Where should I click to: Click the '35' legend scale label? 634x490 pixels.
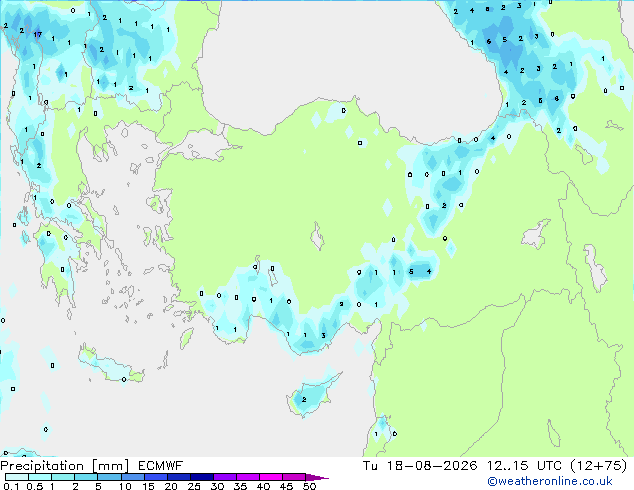tap(240, 486)
